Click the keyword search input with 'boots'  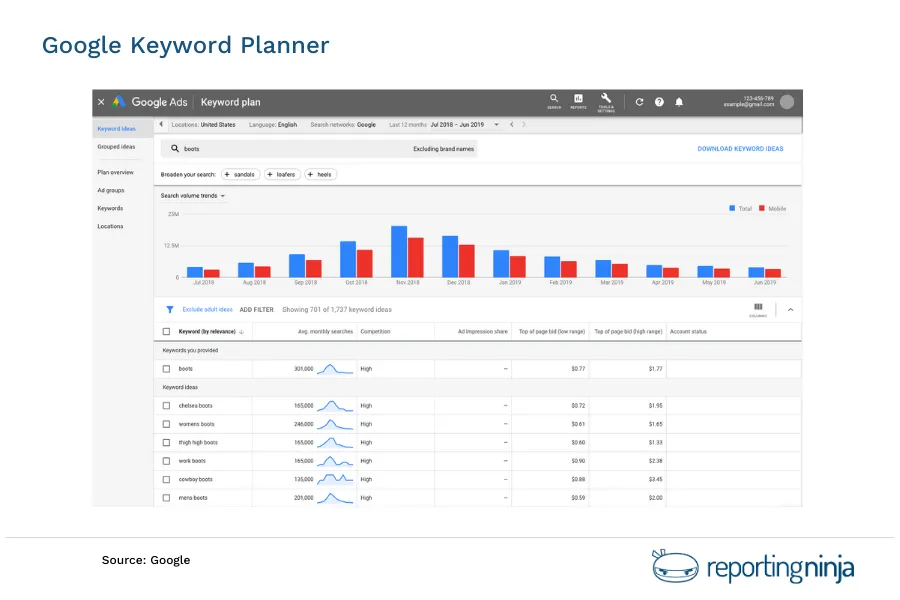tap(319, 149)
